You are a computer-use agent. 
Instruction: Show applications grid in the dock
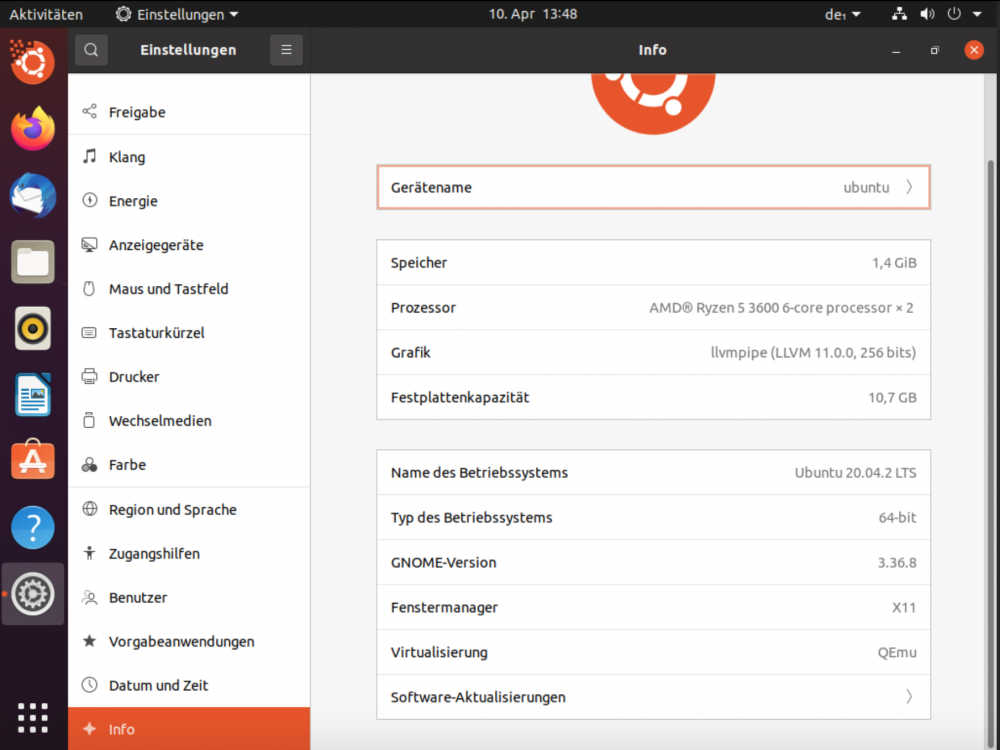coord(33,718)
